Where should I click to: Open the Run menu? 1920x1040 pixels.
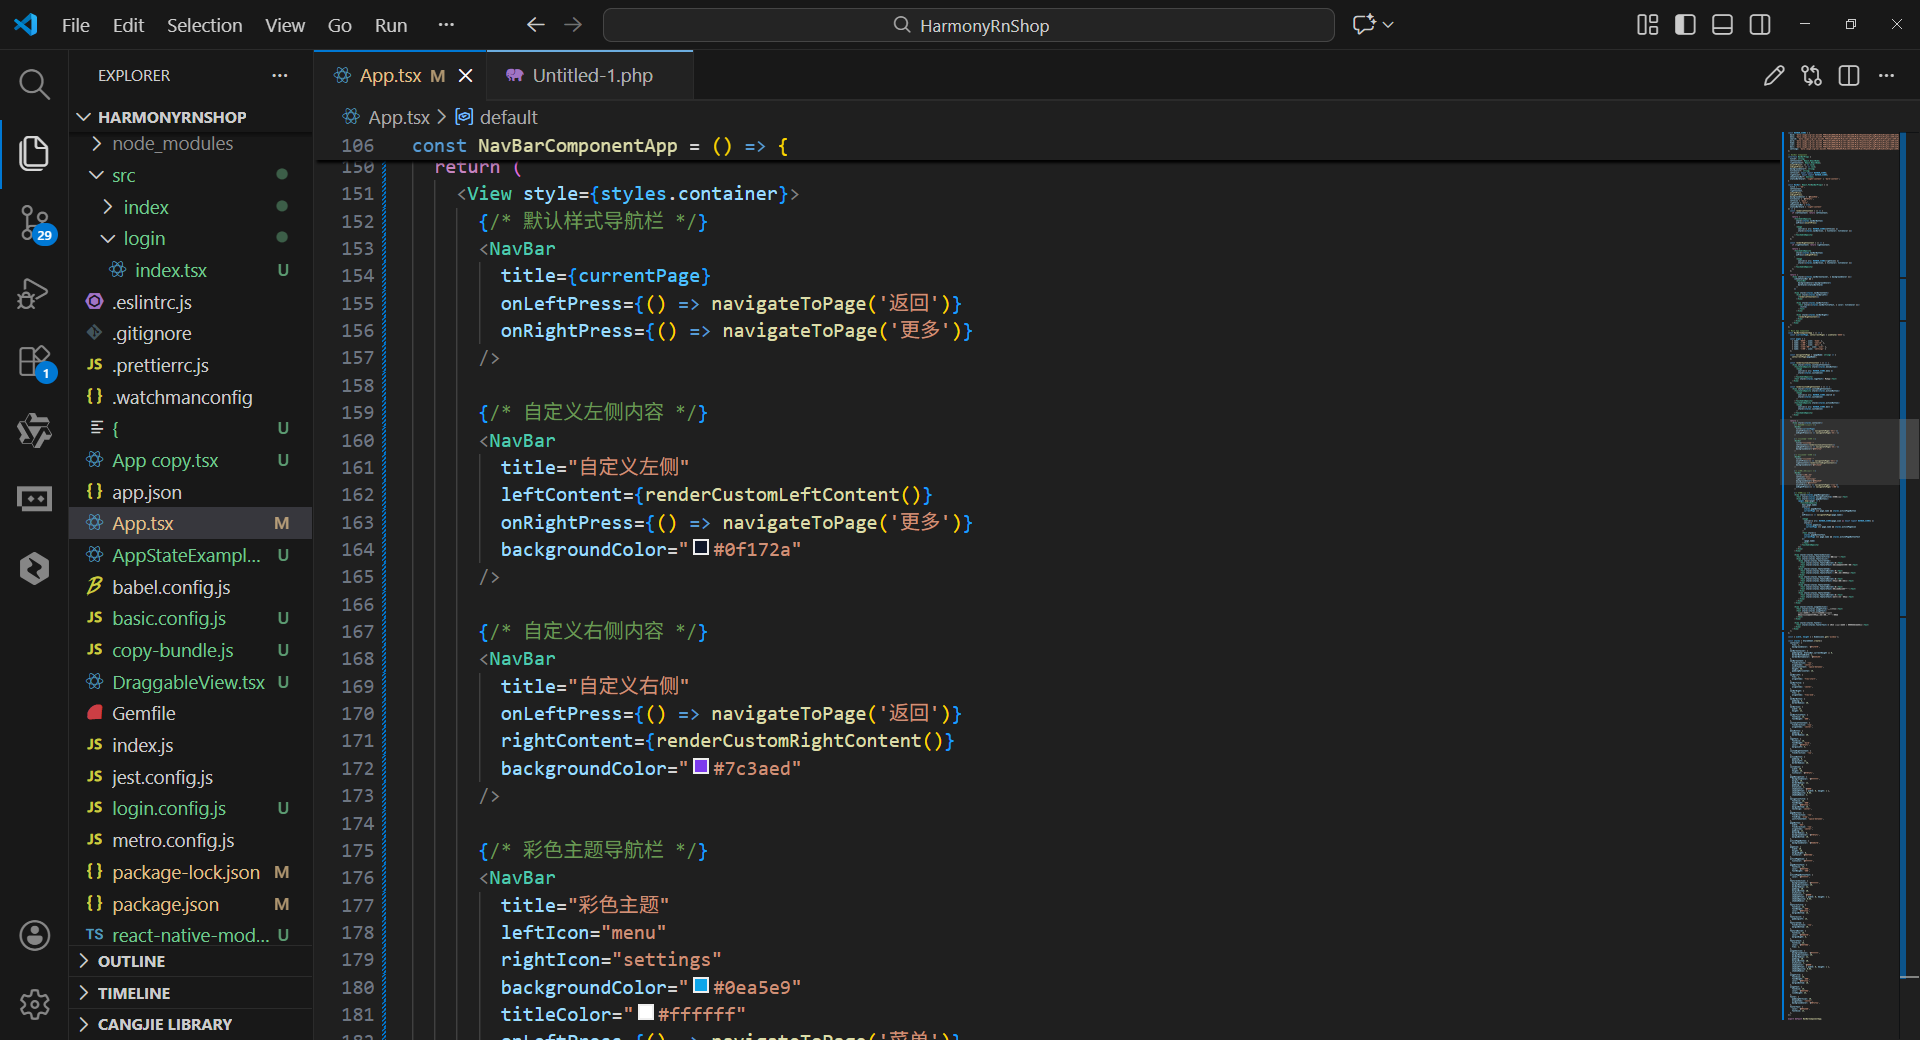391,25
